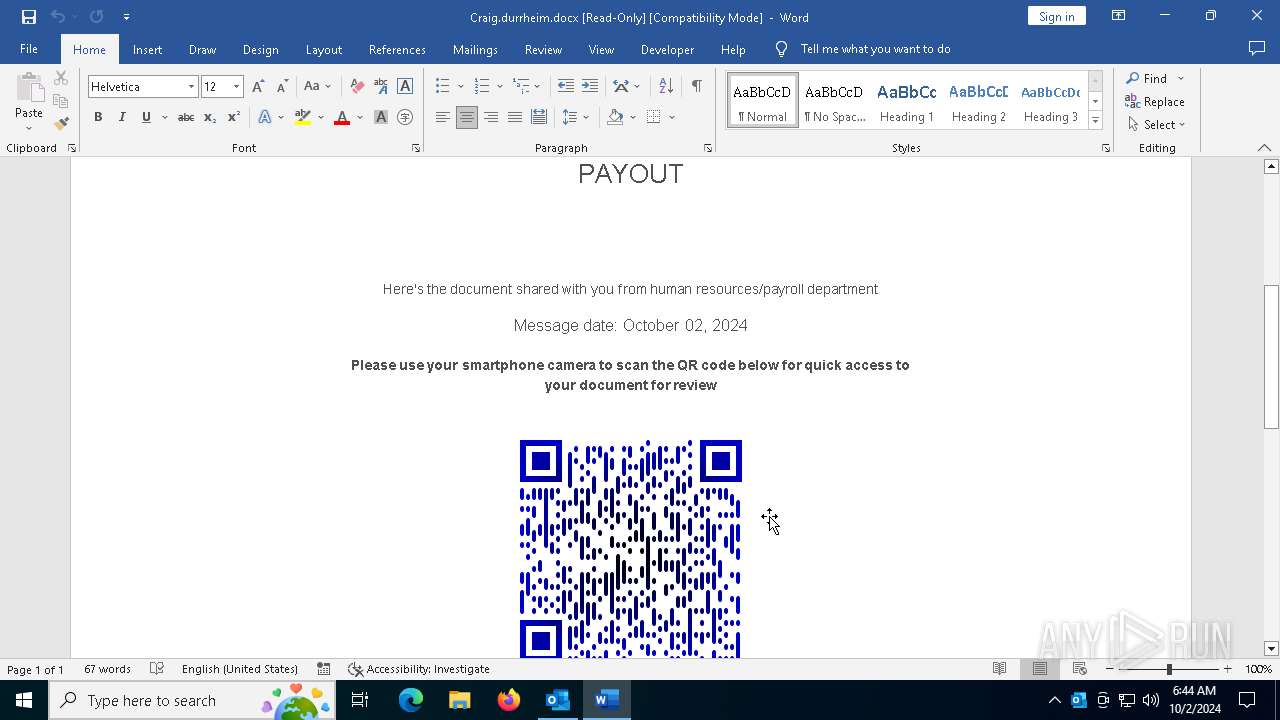Click the Find button

click(1146, 78)
